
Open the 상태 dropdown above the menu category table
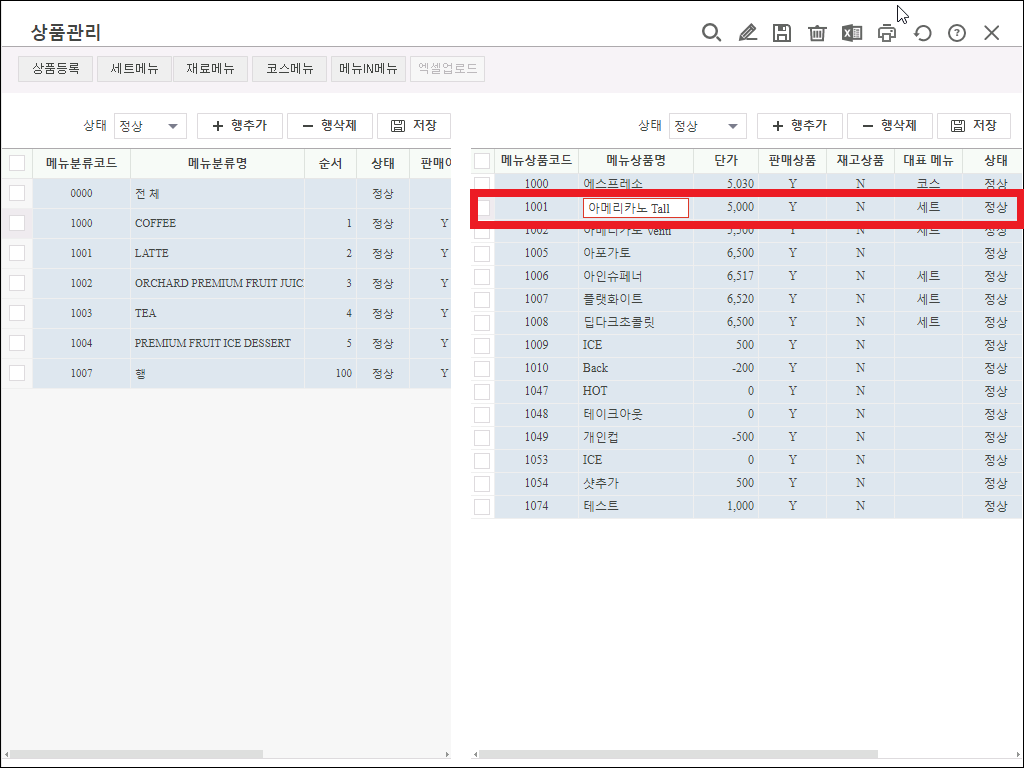[x=150, y=126]
